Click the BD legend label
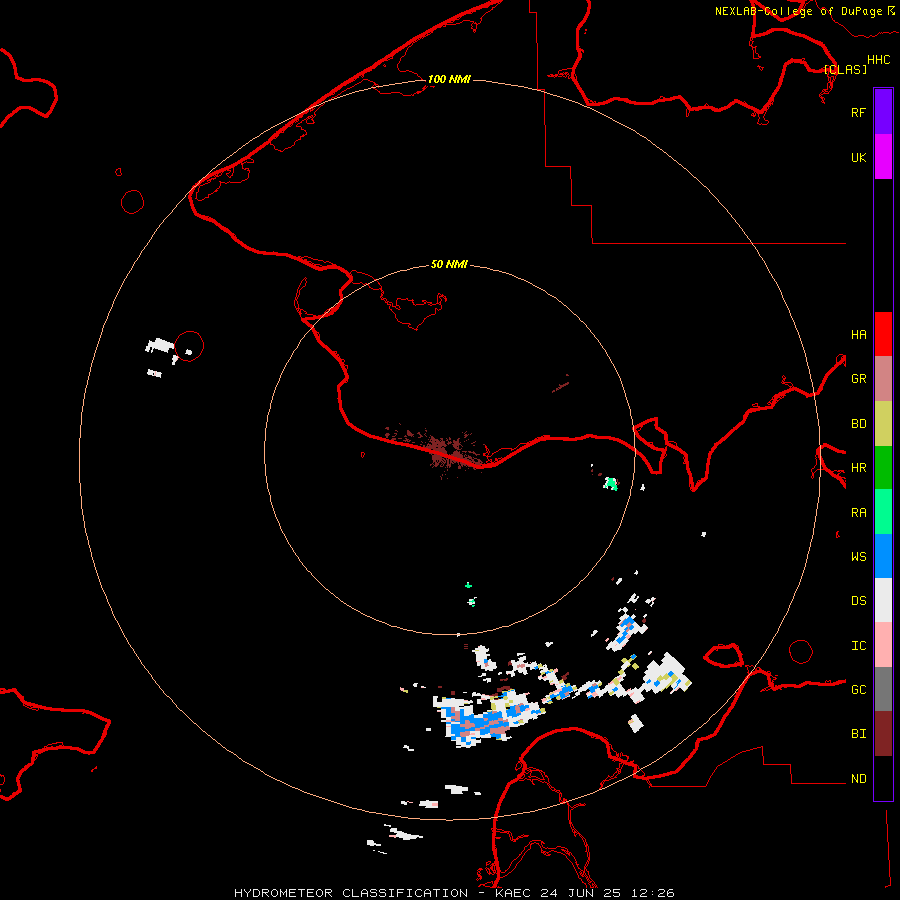 point(858,424)
